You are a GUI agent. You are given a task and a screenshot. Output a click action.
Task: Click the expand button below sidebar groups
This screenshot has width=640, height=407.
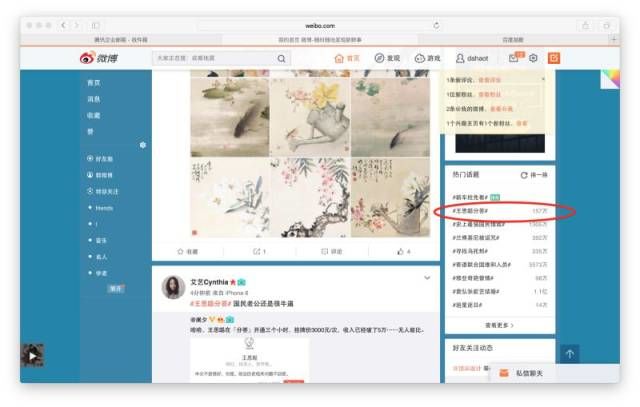[116, 288]
